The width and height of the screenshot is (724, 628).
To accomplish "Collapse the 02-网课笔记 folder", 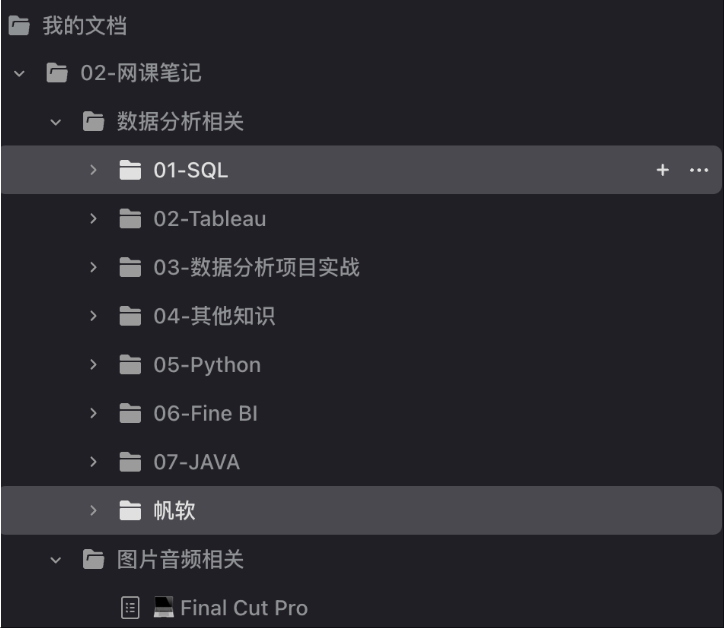I will (20, 74).
